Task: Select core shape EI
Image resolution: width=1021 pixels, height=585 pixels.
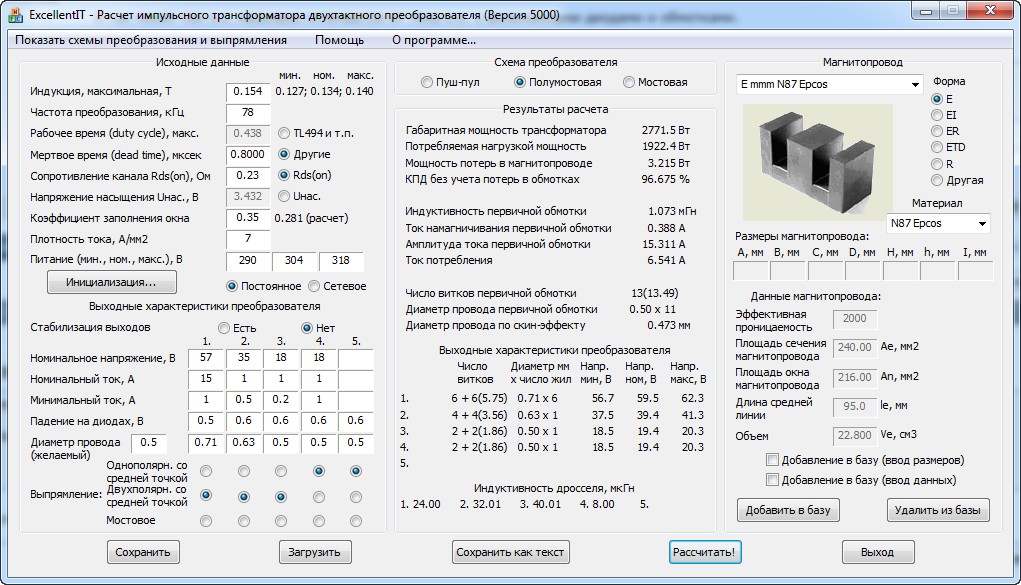Action: (x=936, y=115)
